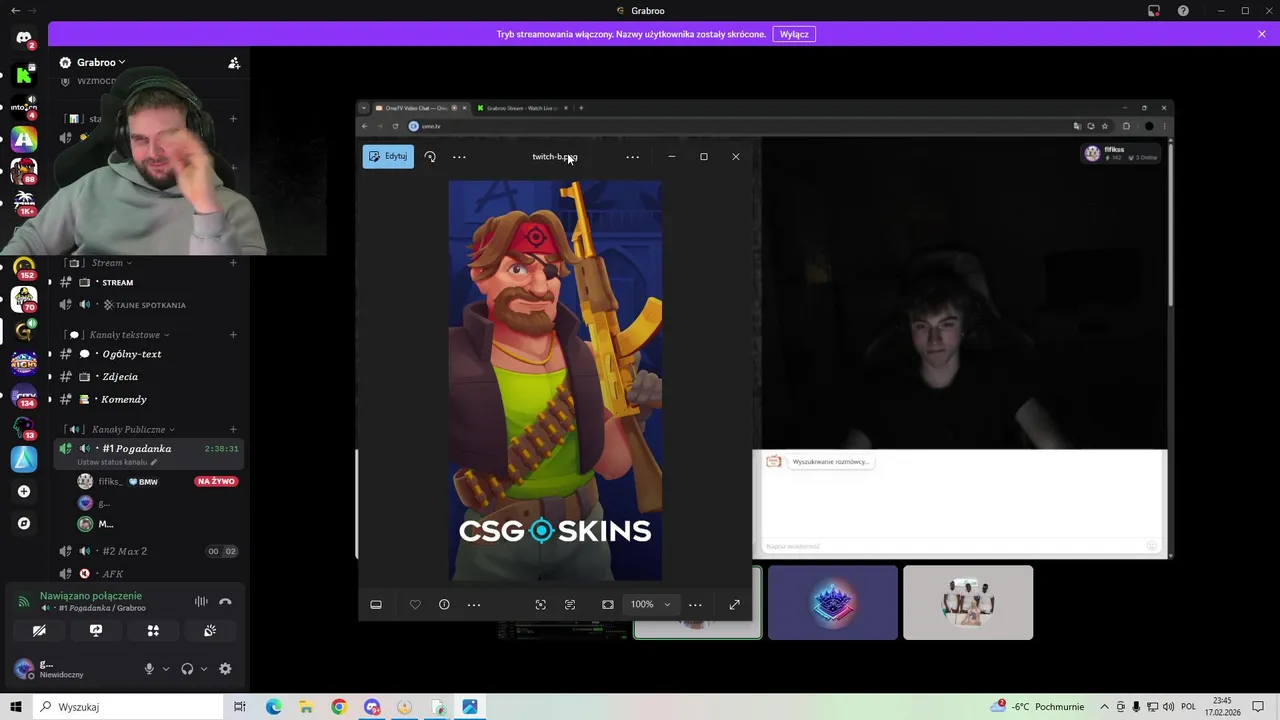This screenshot has height=720, width=1280.
Task: Open soundboard icon in voice panel
Action: [x=210, y=631]
